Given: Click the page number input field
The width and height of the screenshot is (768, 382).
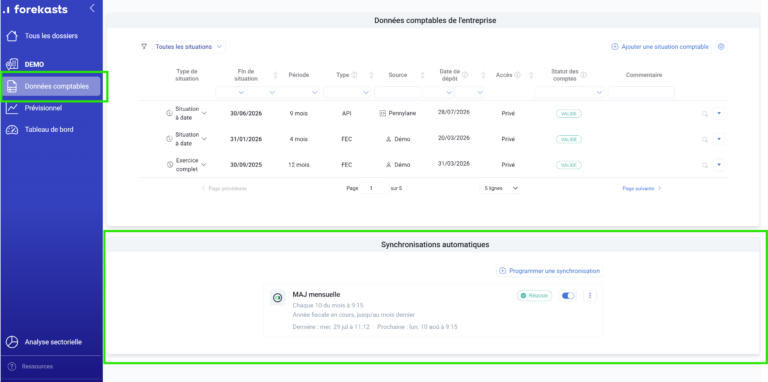Looking at the screenshot, I should pos(374,188).
